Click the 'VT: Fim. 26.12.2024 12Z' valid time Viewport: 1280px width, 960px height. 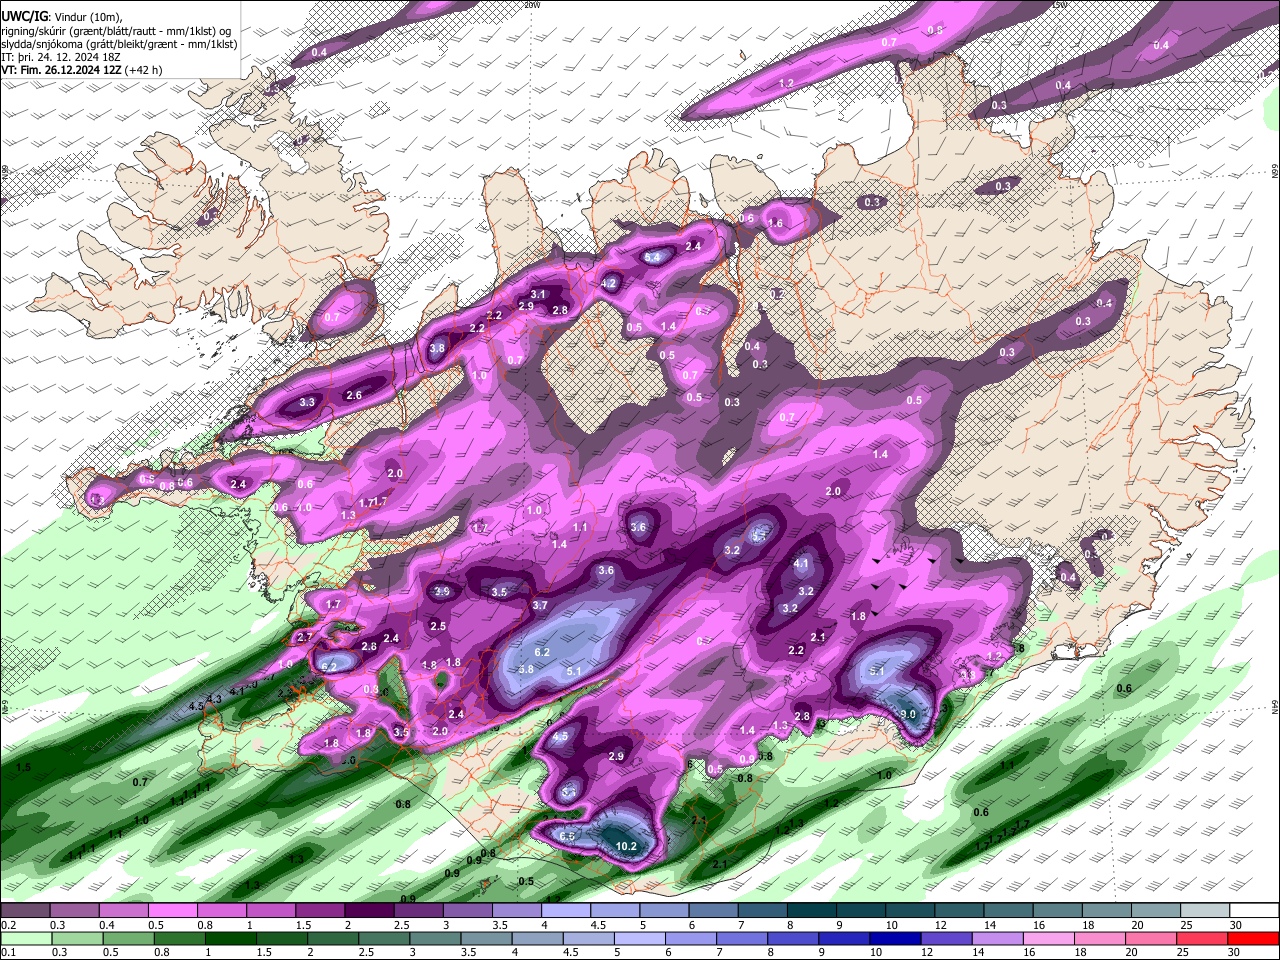[x=62, y=70]
